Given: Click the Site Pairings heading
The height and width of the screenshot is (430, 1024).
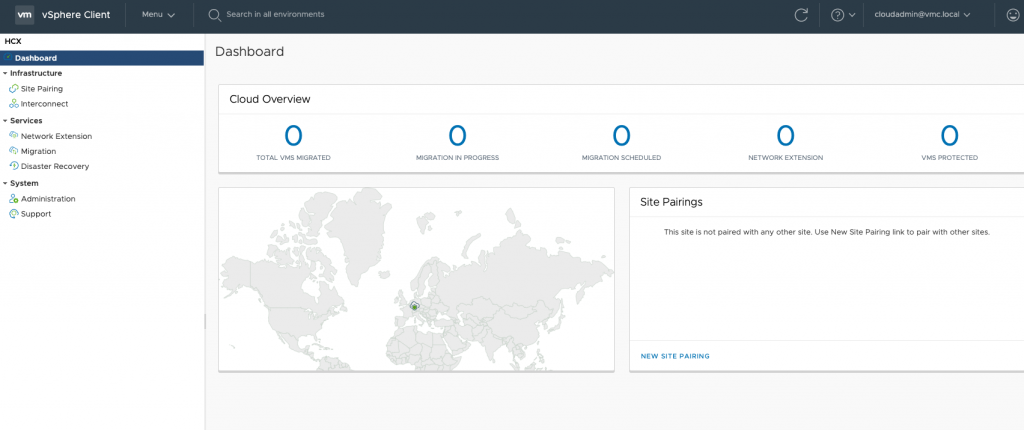Looking at the screenshot, I should (671, 203).
